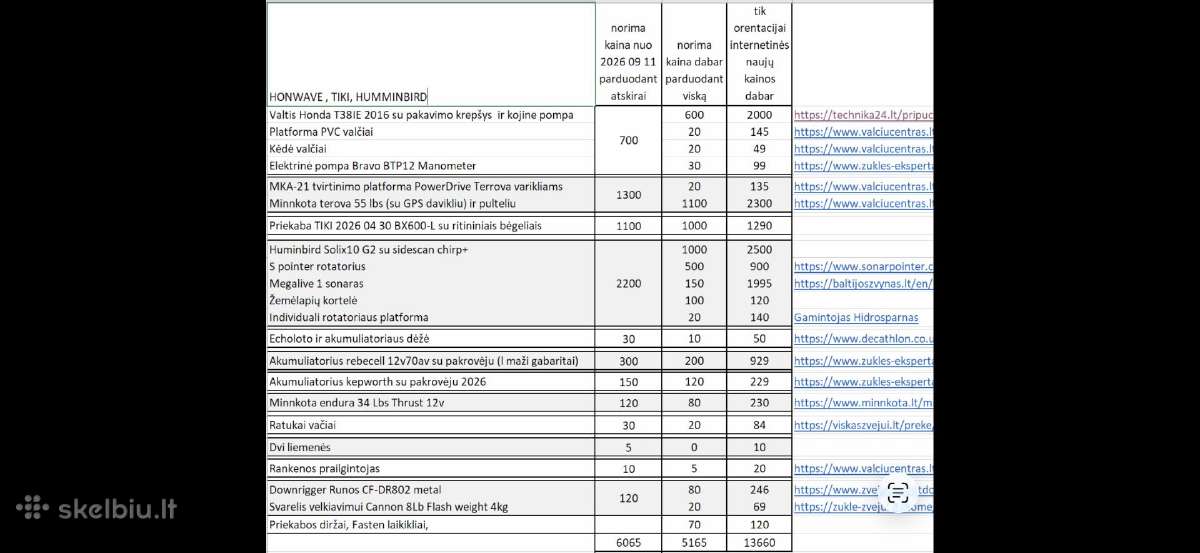This screenshot has width=1200, height=553.
Task: Open zukle-zvej link in Svarelis velkiavimui row
Action: click(x=864, y=507)
